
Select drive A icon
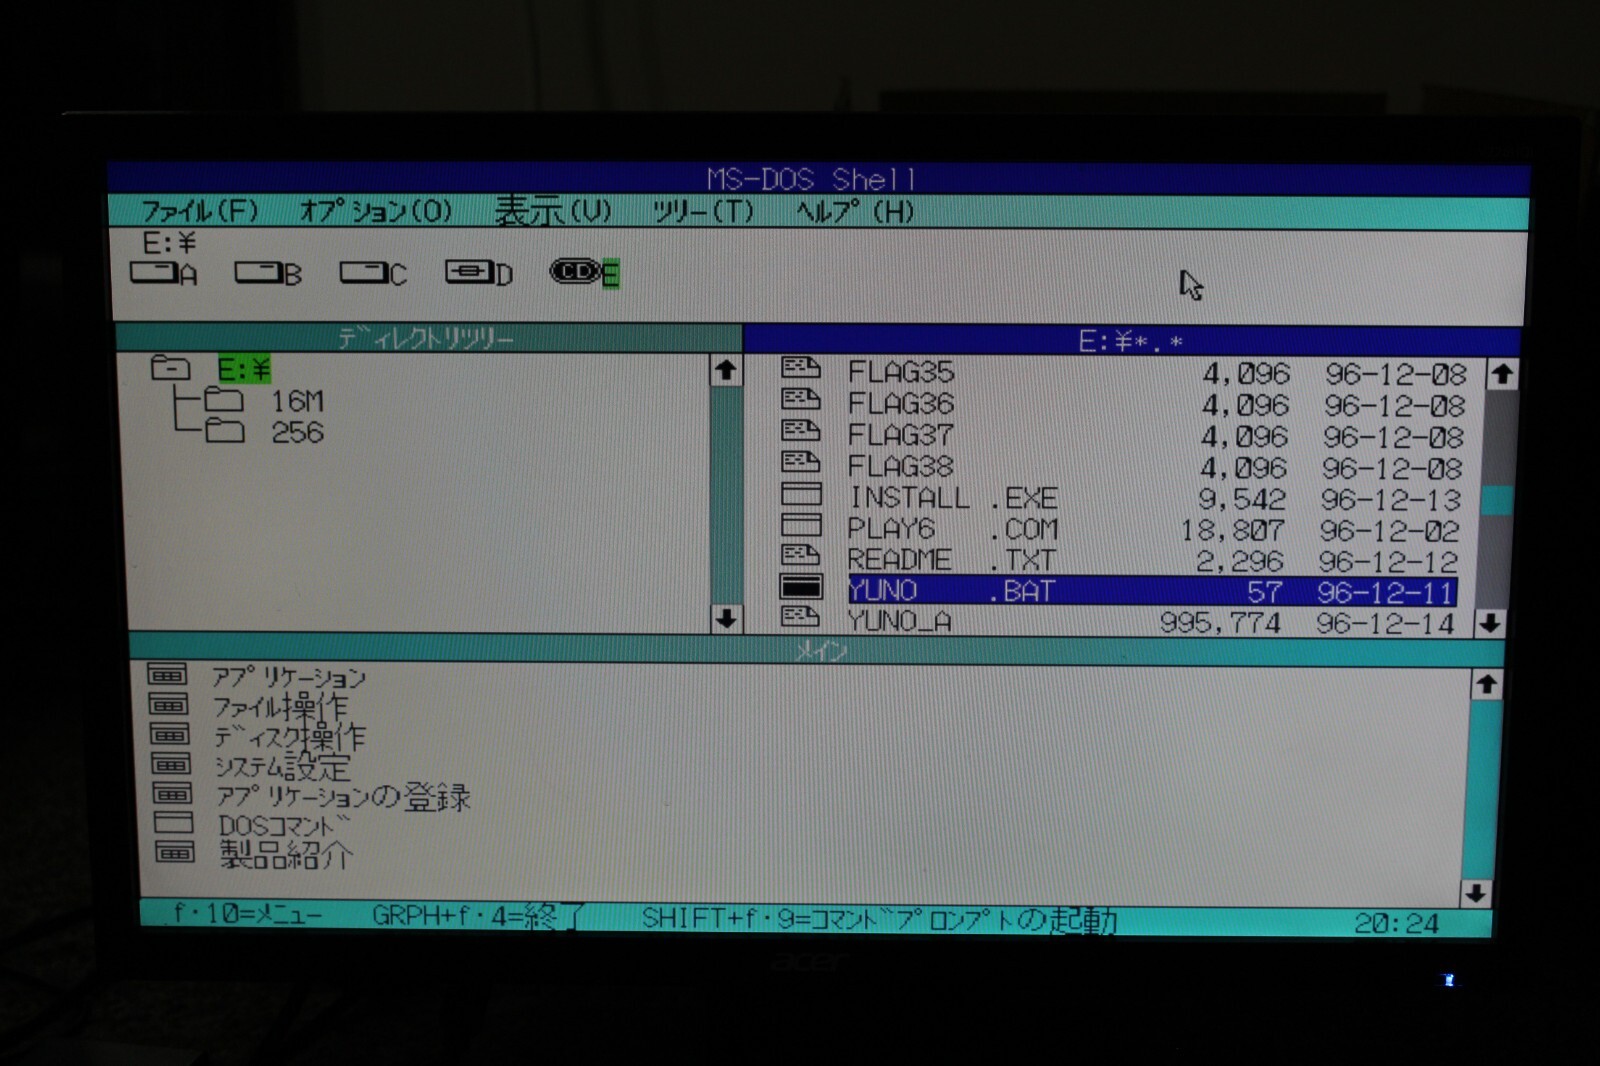163,273
